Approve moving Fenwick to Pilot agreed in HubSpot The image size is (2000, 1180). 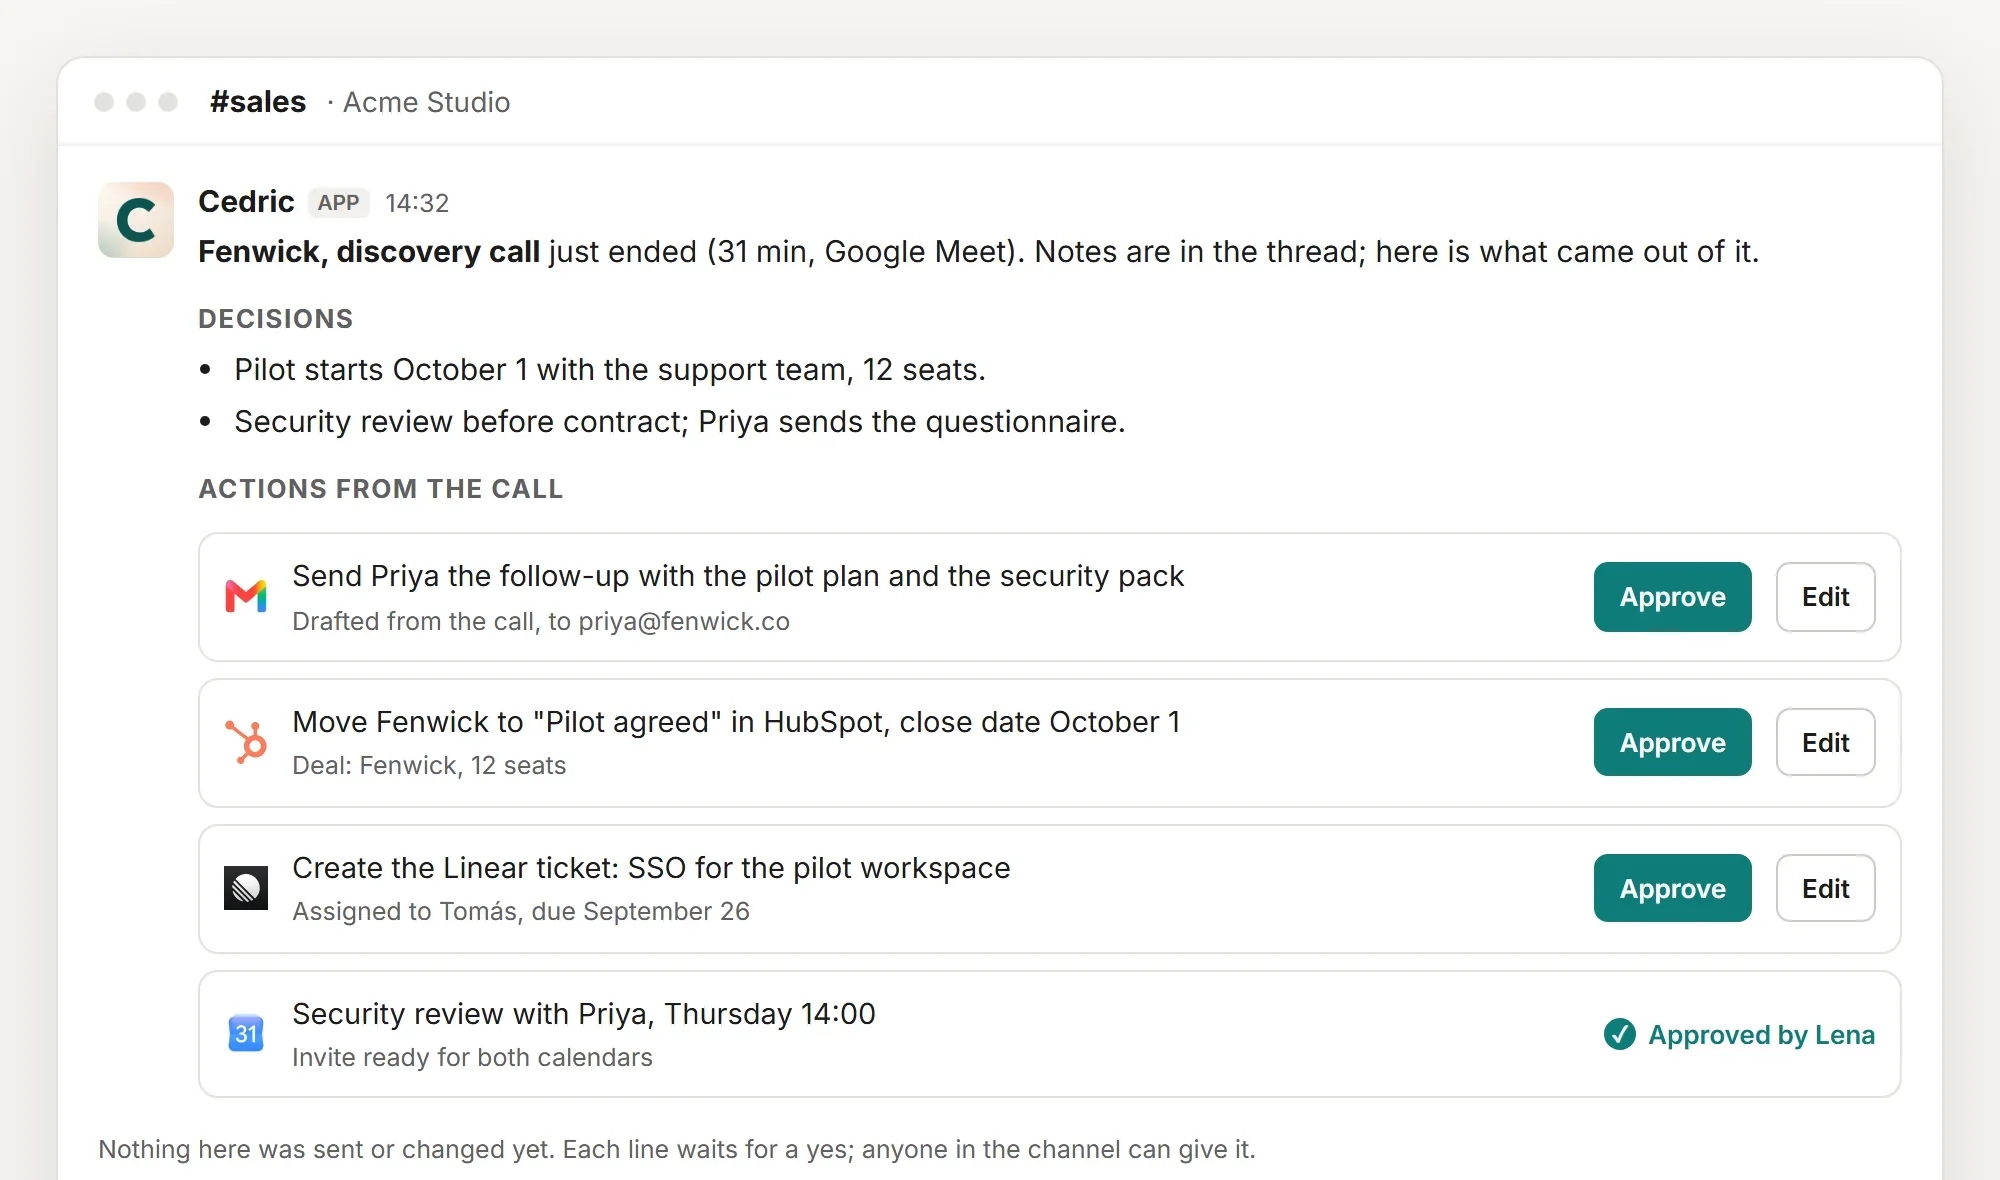pyautogui.click(x=1673, y=742)
